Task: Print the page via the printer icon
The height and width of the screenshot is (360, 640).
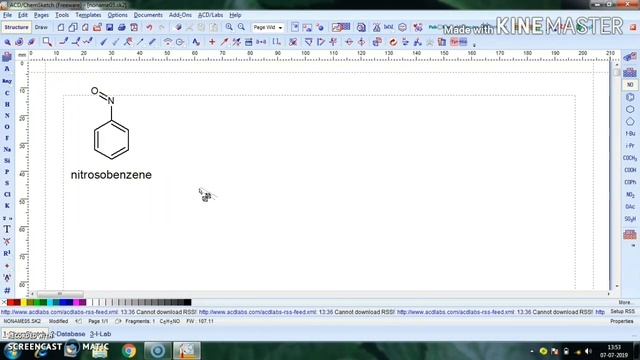Action: pos(122,27)
